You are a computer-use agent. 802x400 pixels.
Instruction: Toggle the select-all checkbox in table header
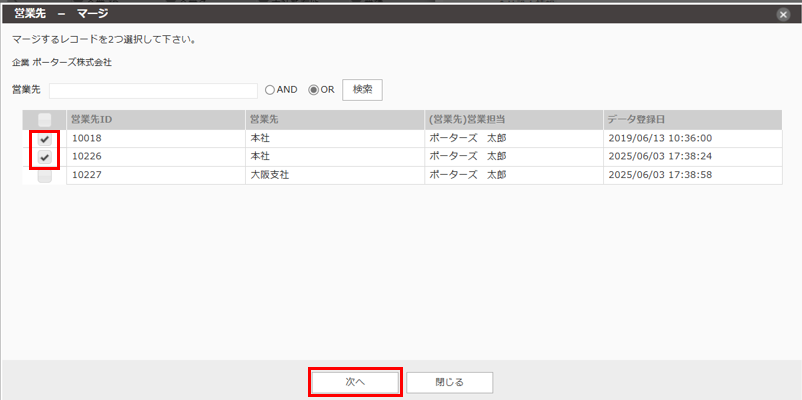point(45,120)
